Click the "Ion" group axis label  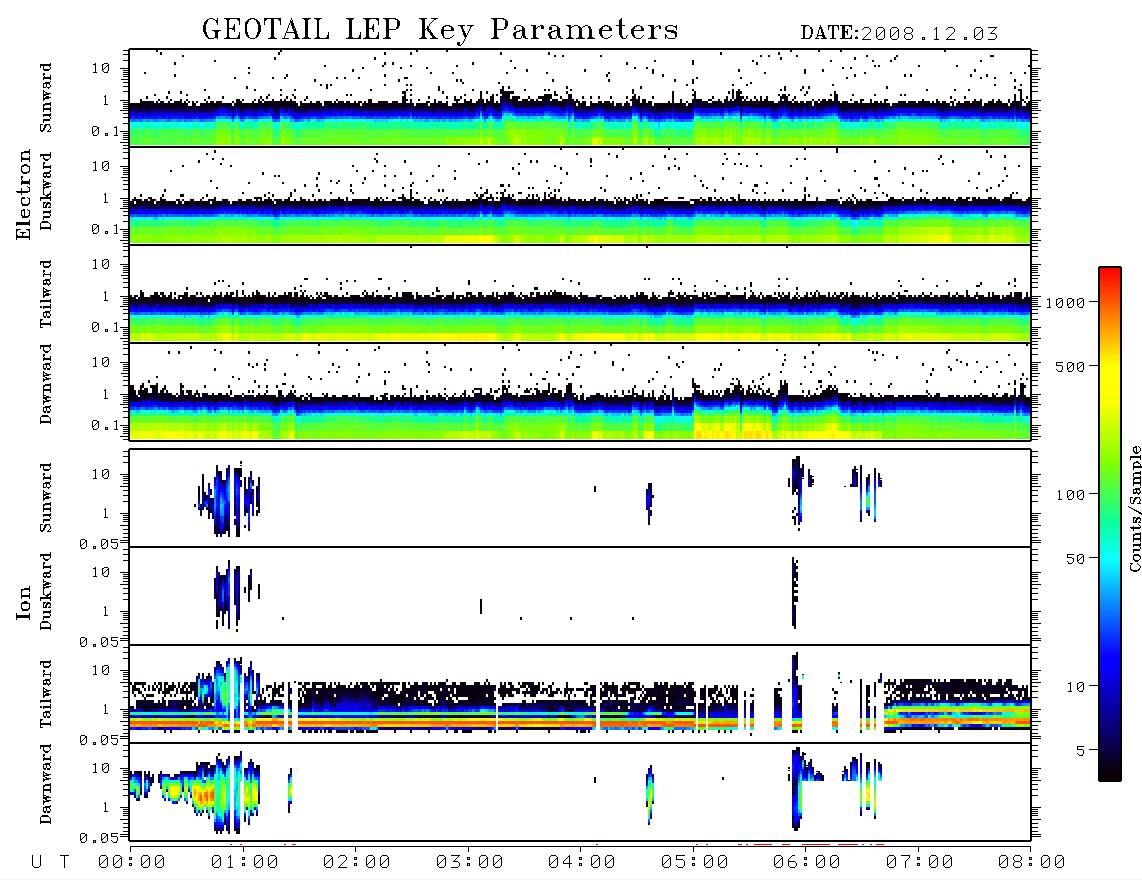23,603
